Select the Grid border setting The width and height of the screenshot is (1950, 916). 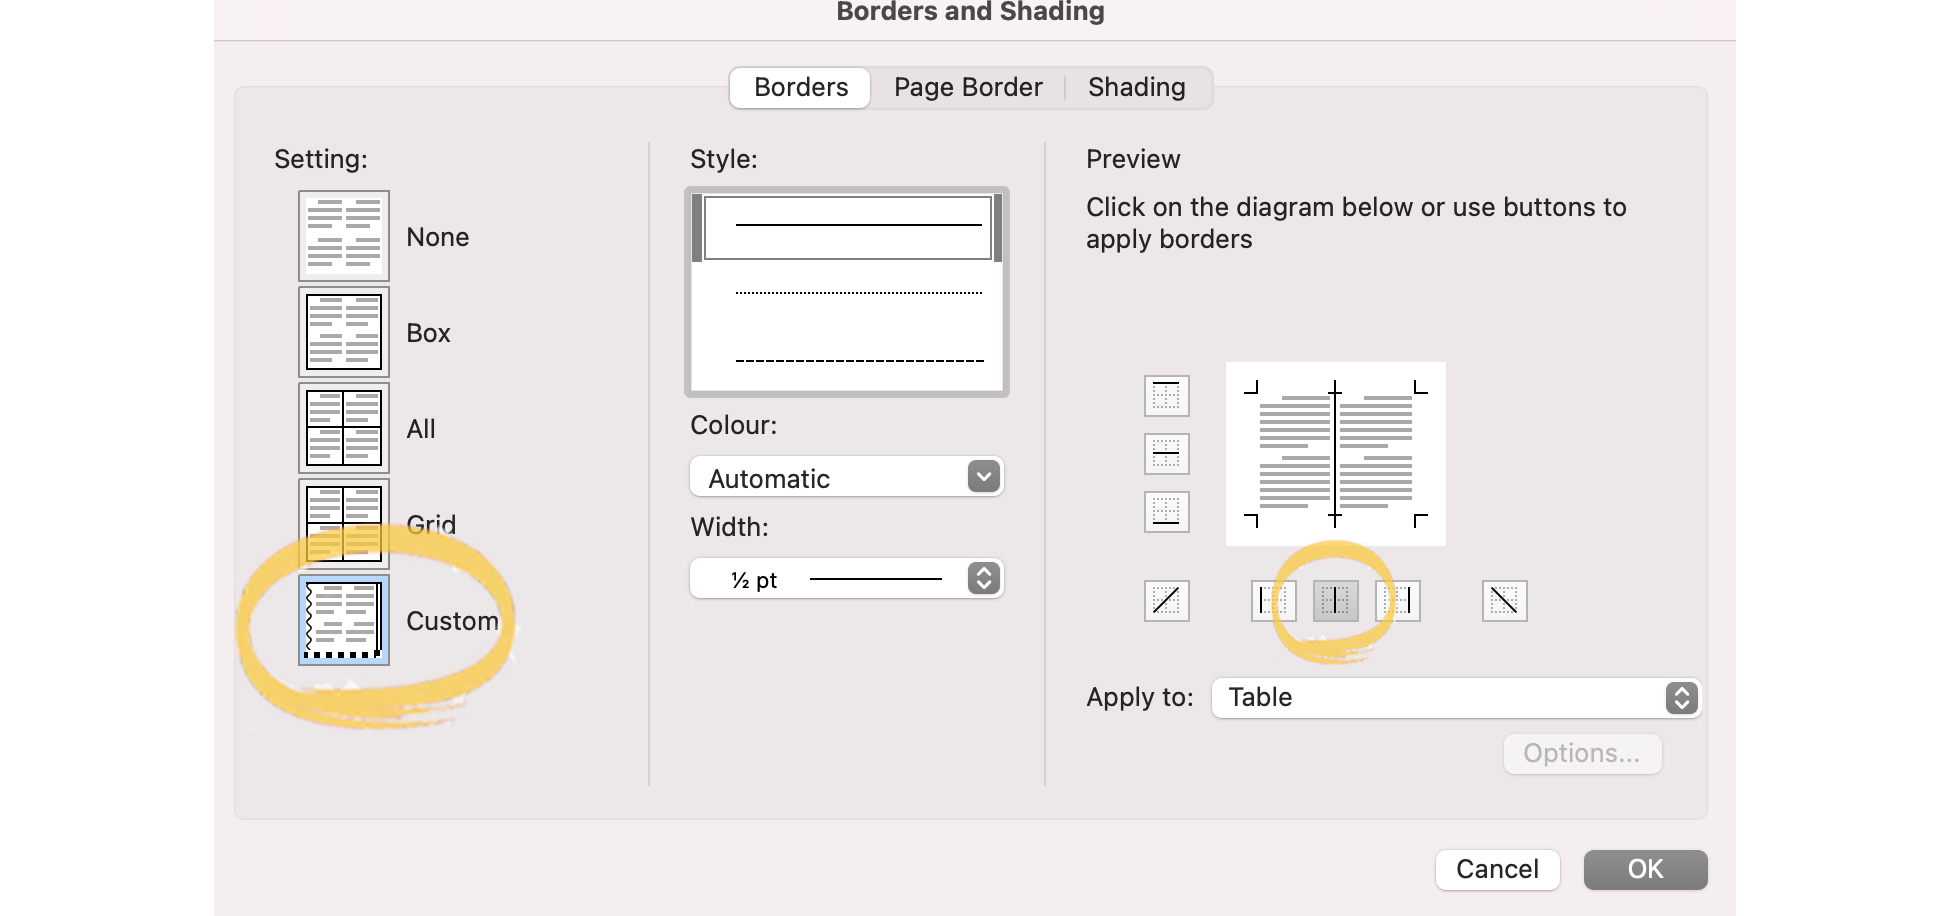[x=343, y=524]
